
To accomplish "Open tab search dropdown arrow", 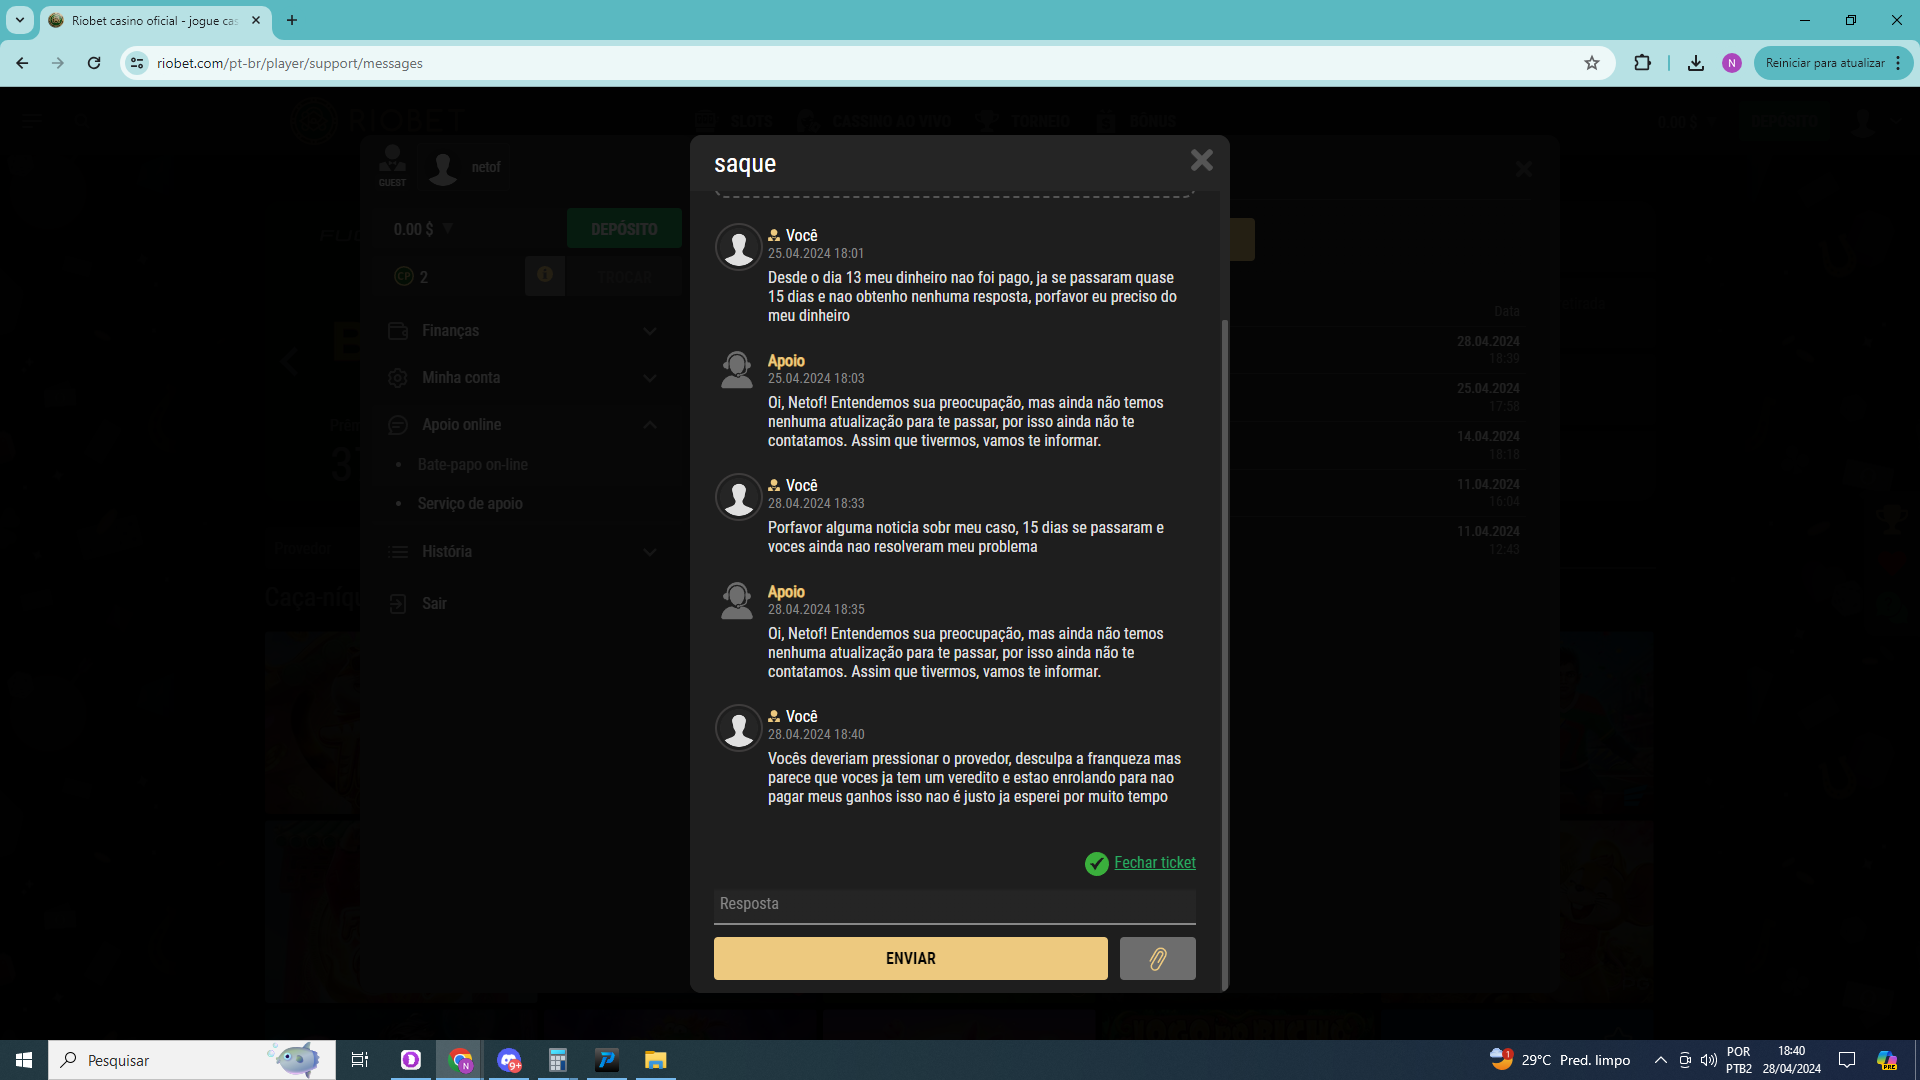I will point(19,20).
